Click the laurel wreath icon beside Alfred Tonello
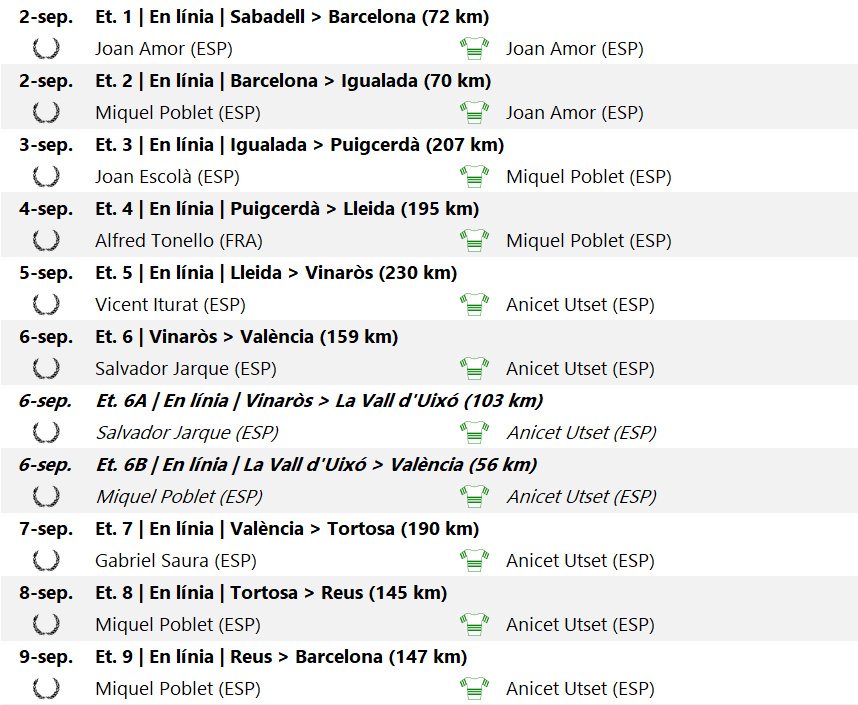 [x=45, y=240]
